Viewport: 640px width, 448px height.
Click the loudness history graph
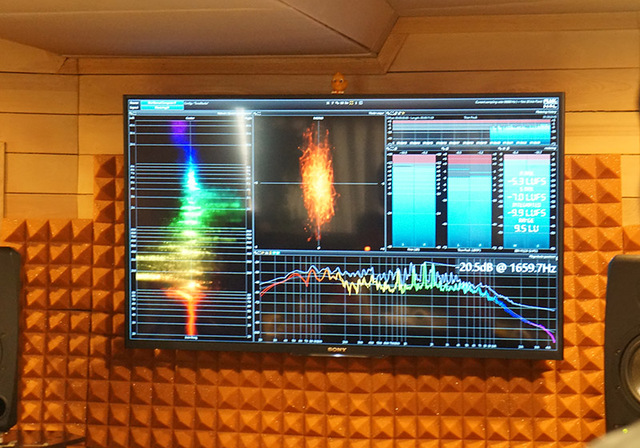[471, 131]
